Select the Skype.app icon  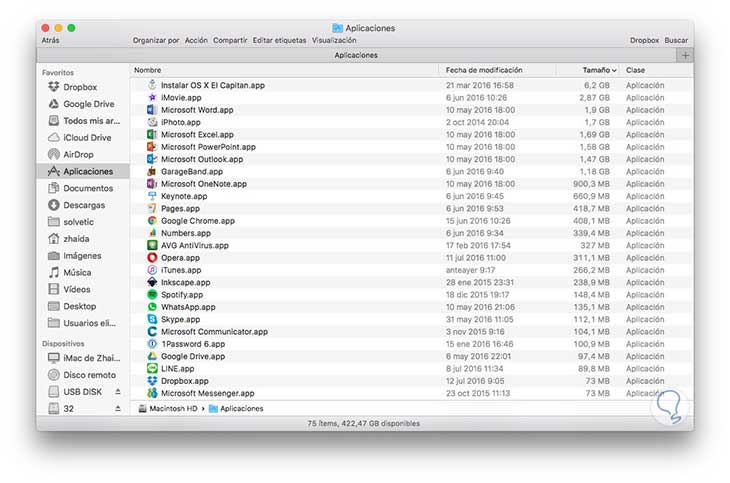[x=152, y=319]
